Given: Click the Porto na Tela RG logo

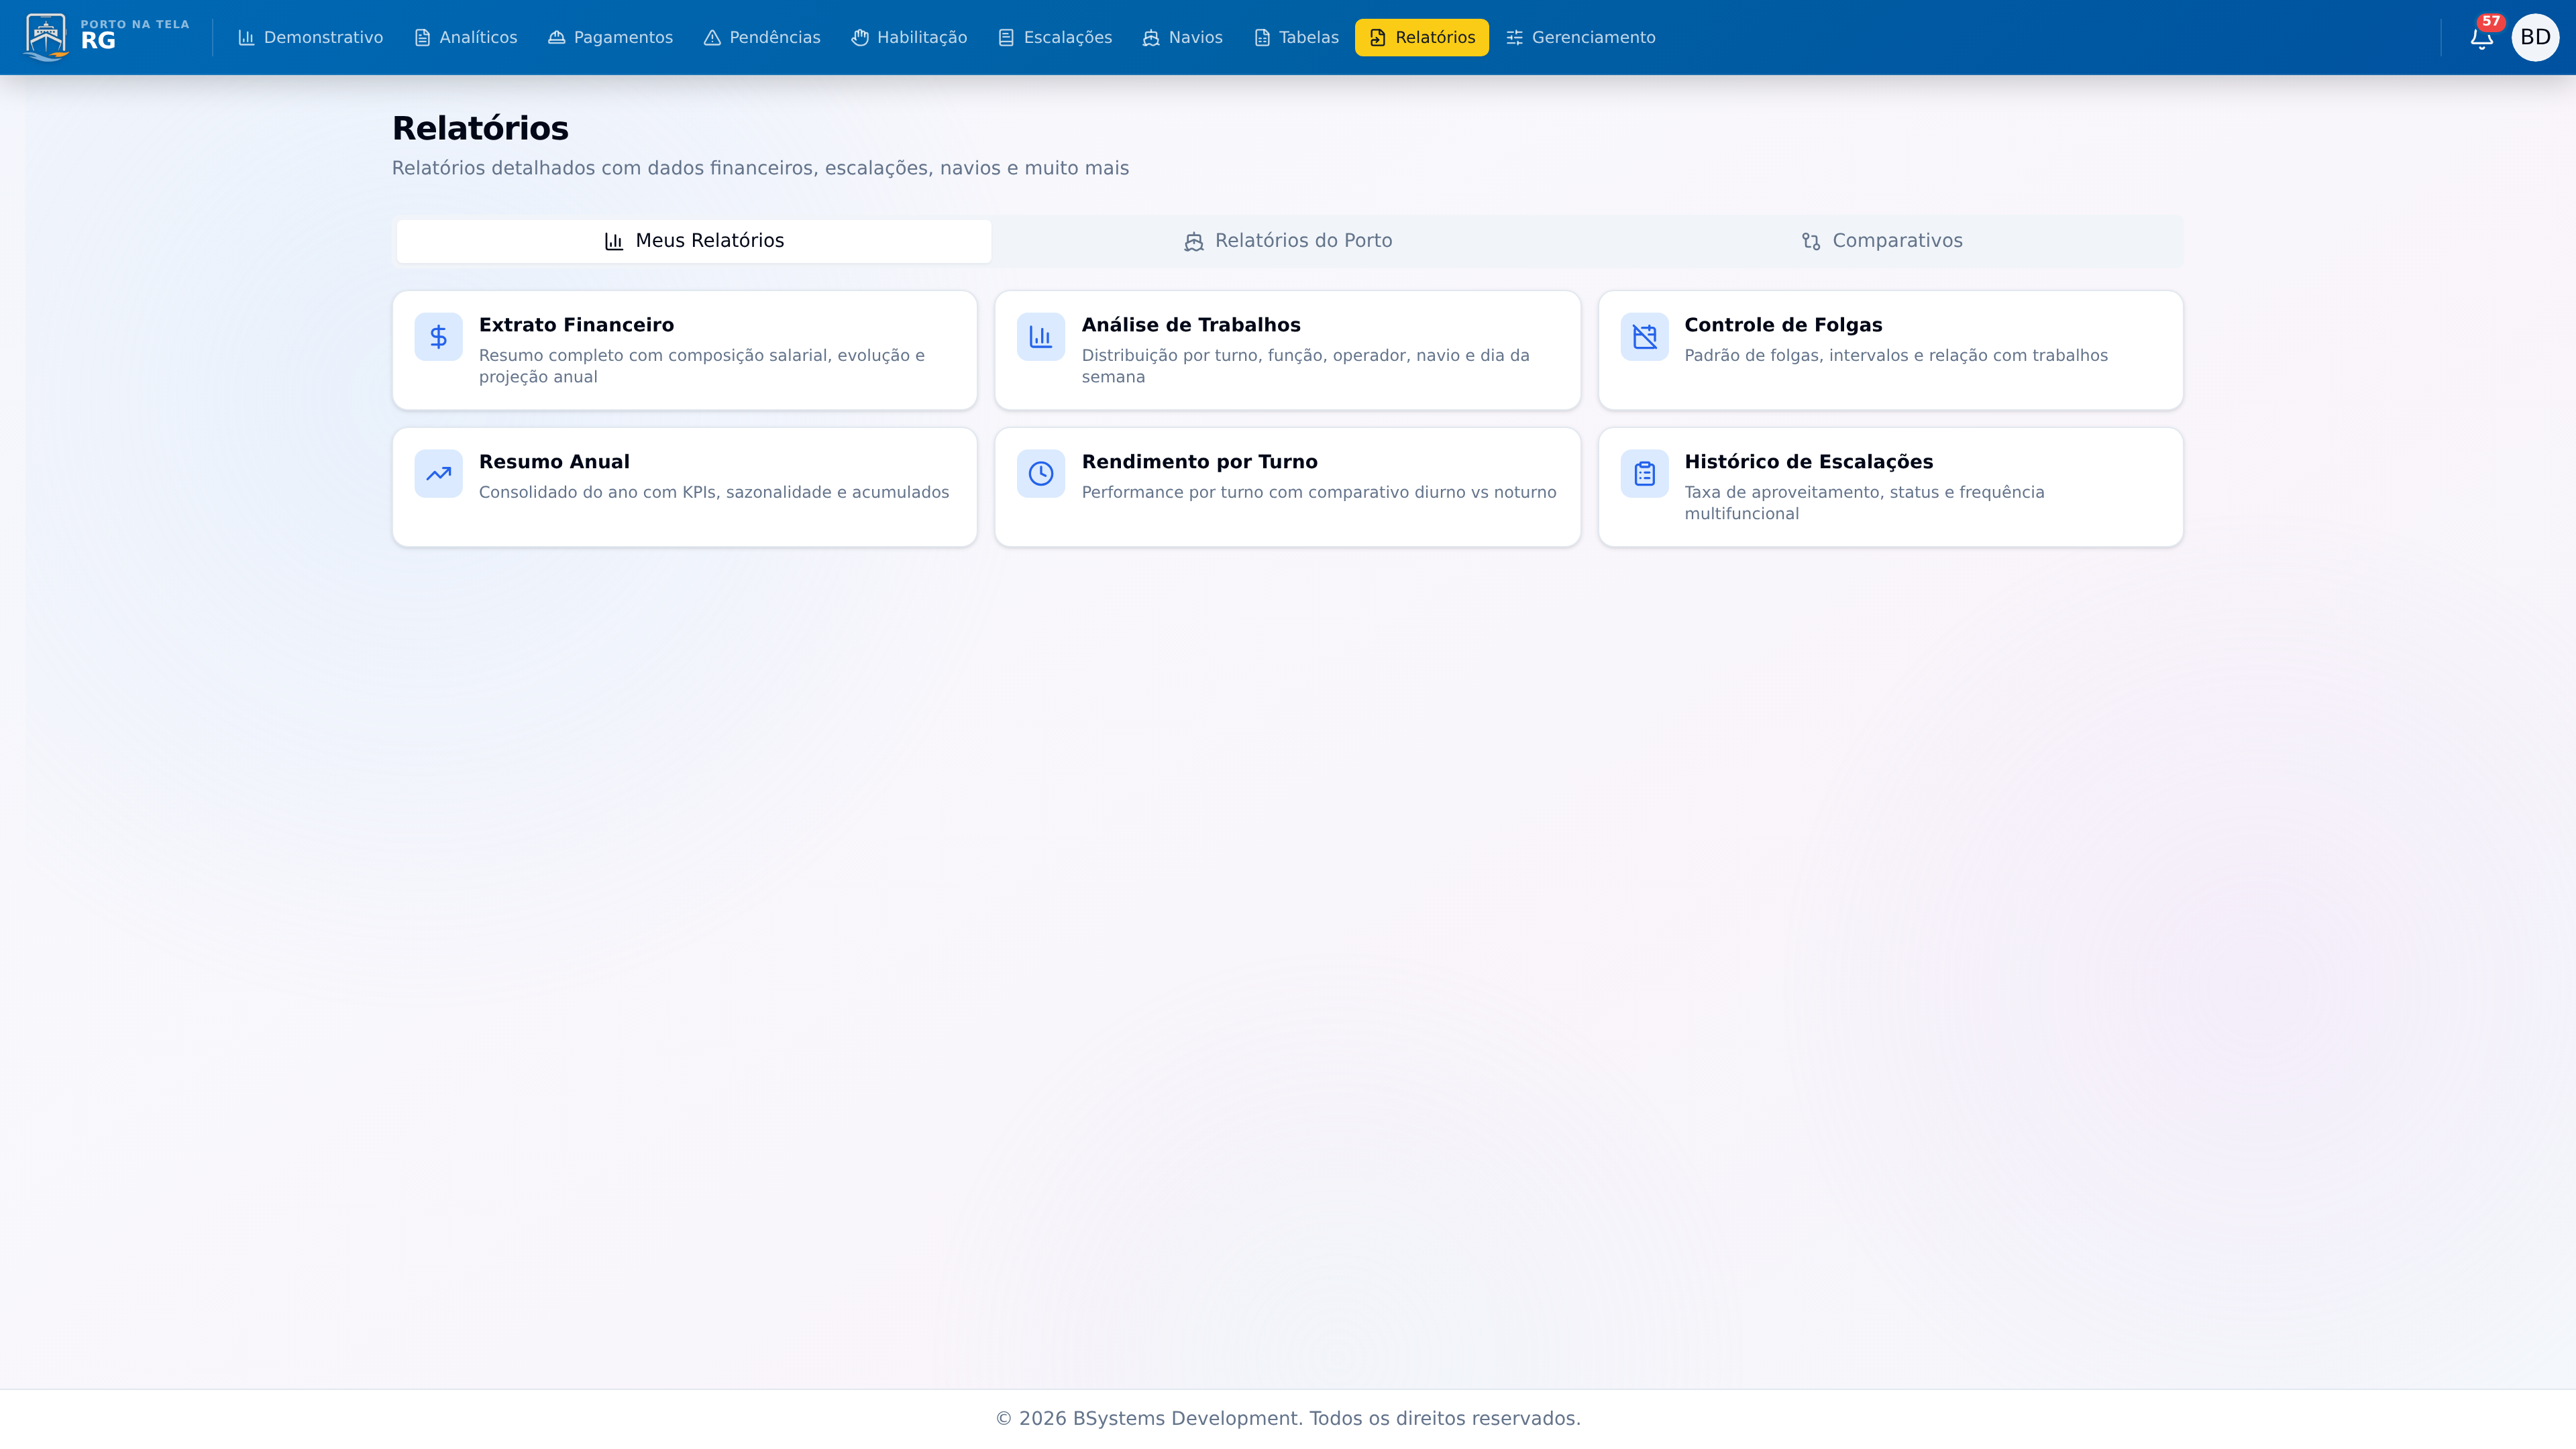Looking at the screenshot, I should tap(106, 36).
